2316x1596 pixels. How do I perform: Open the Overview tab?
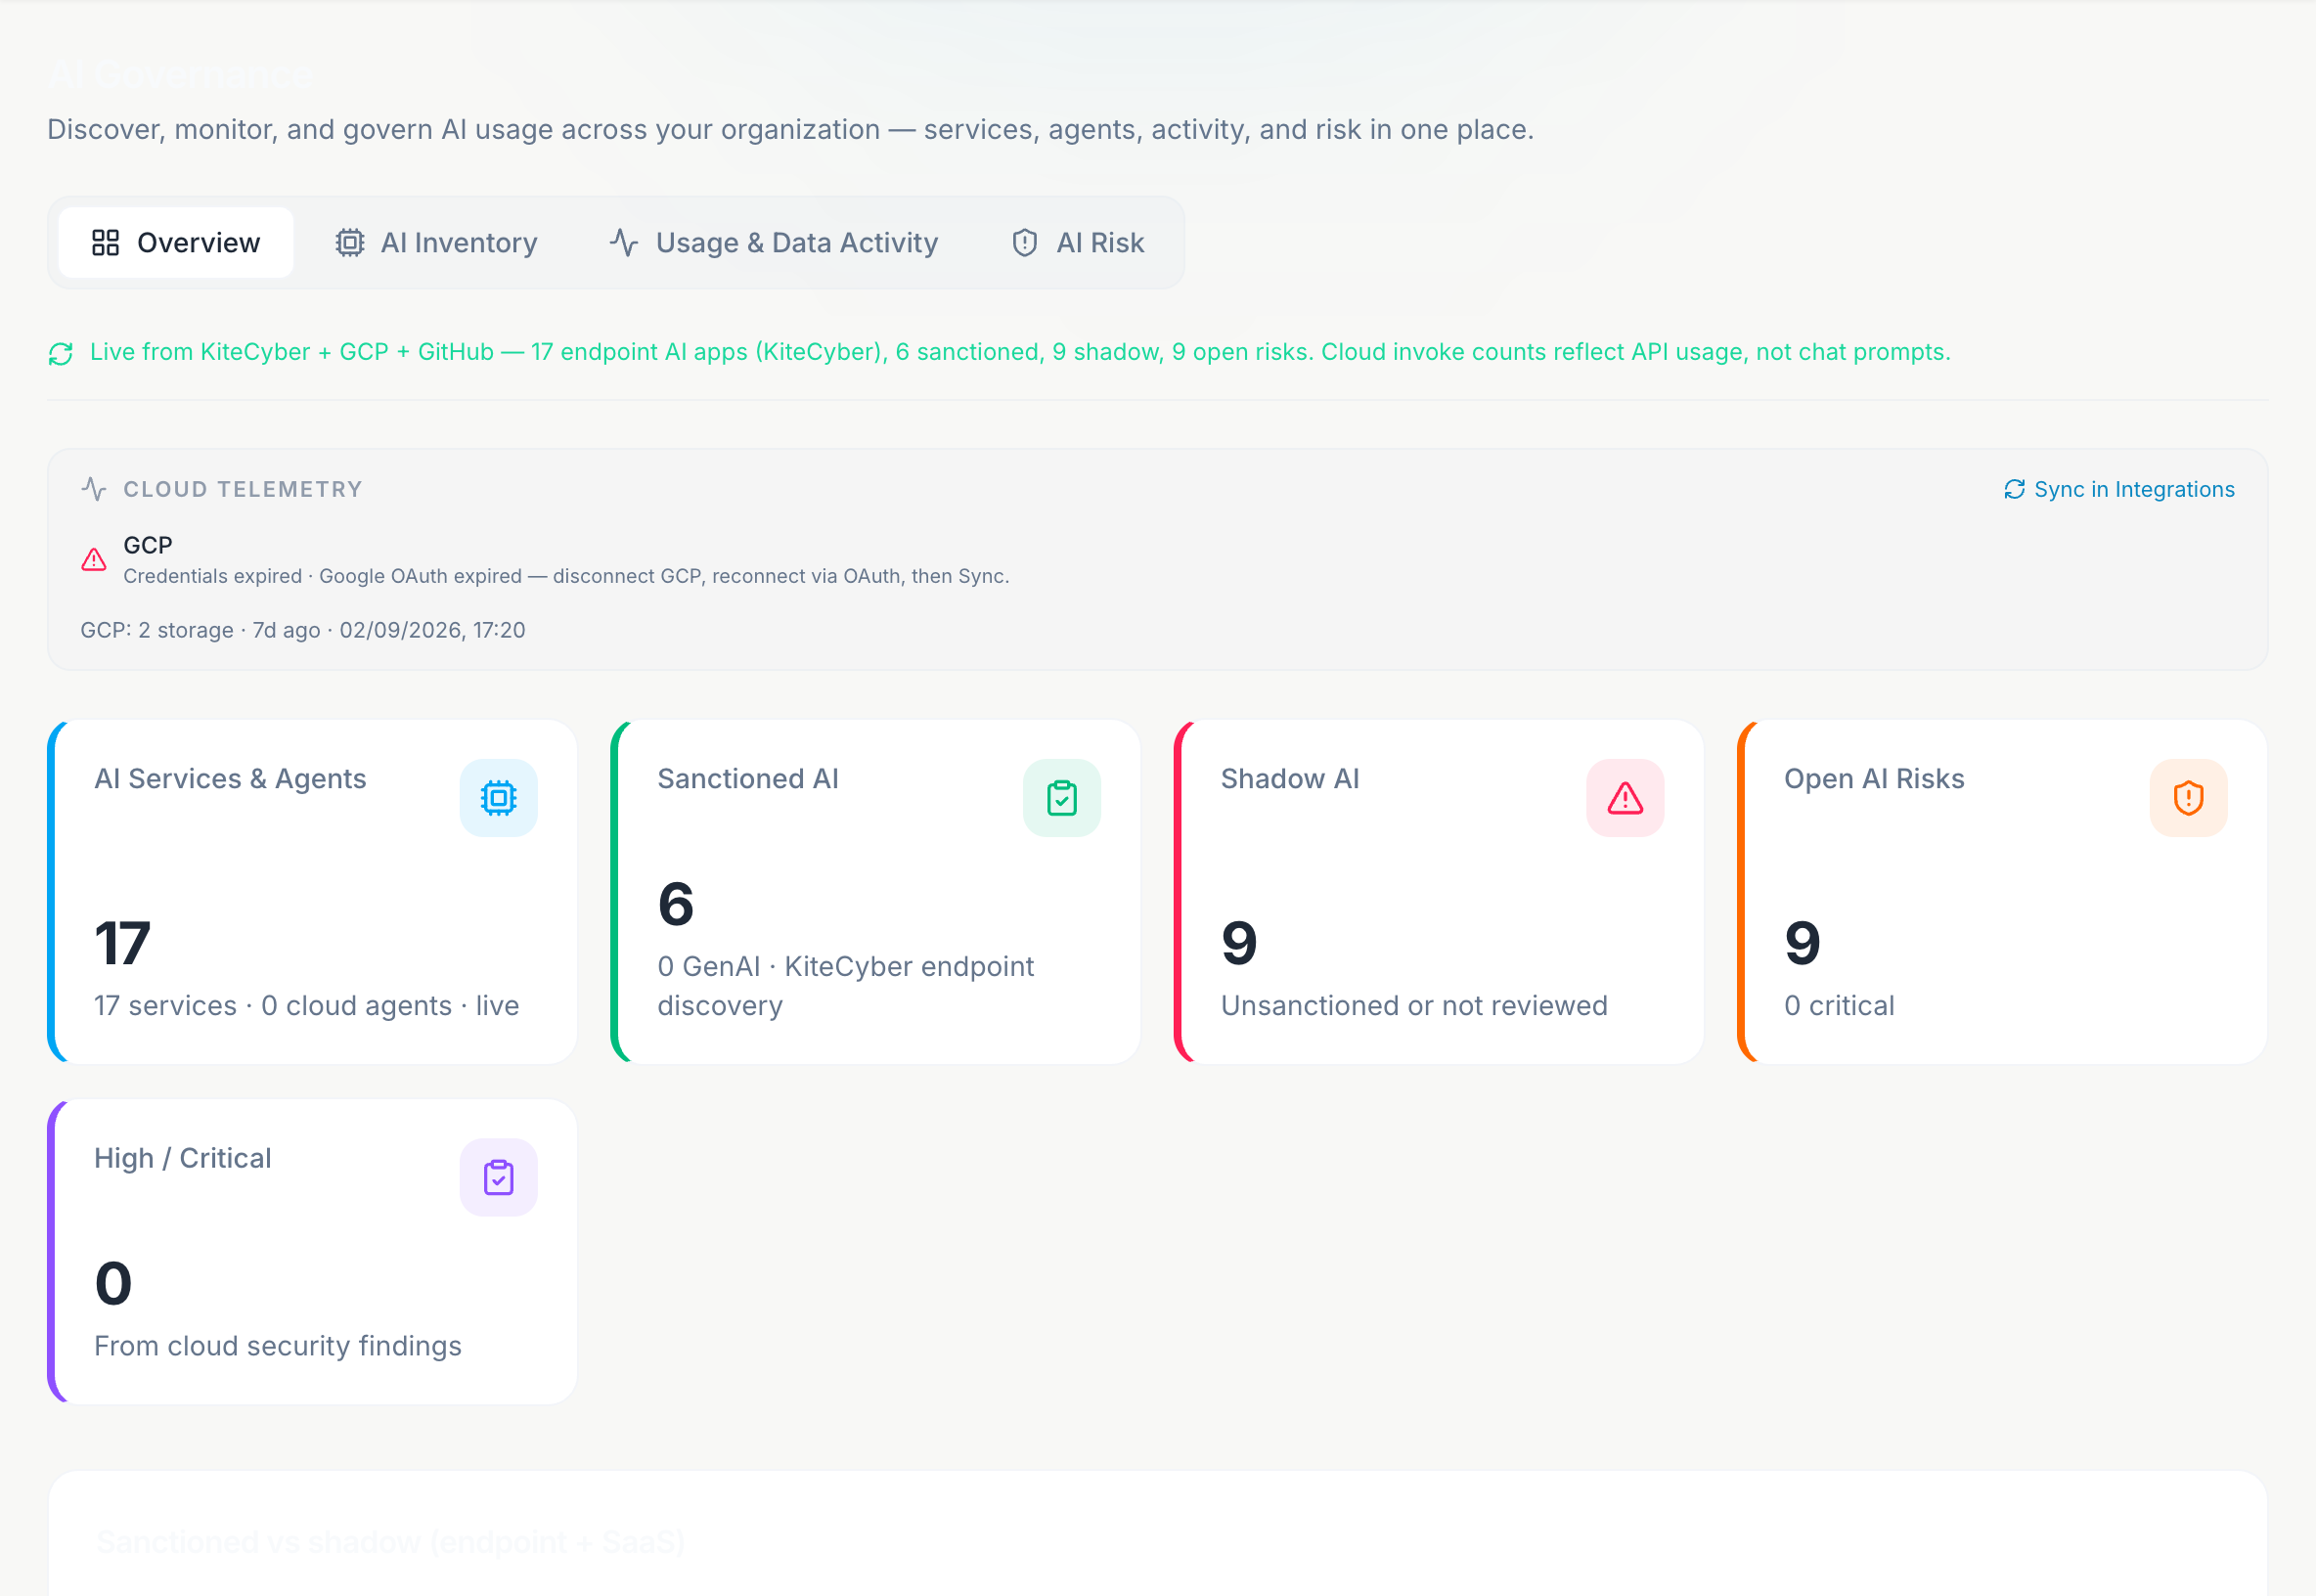(176, 242)
